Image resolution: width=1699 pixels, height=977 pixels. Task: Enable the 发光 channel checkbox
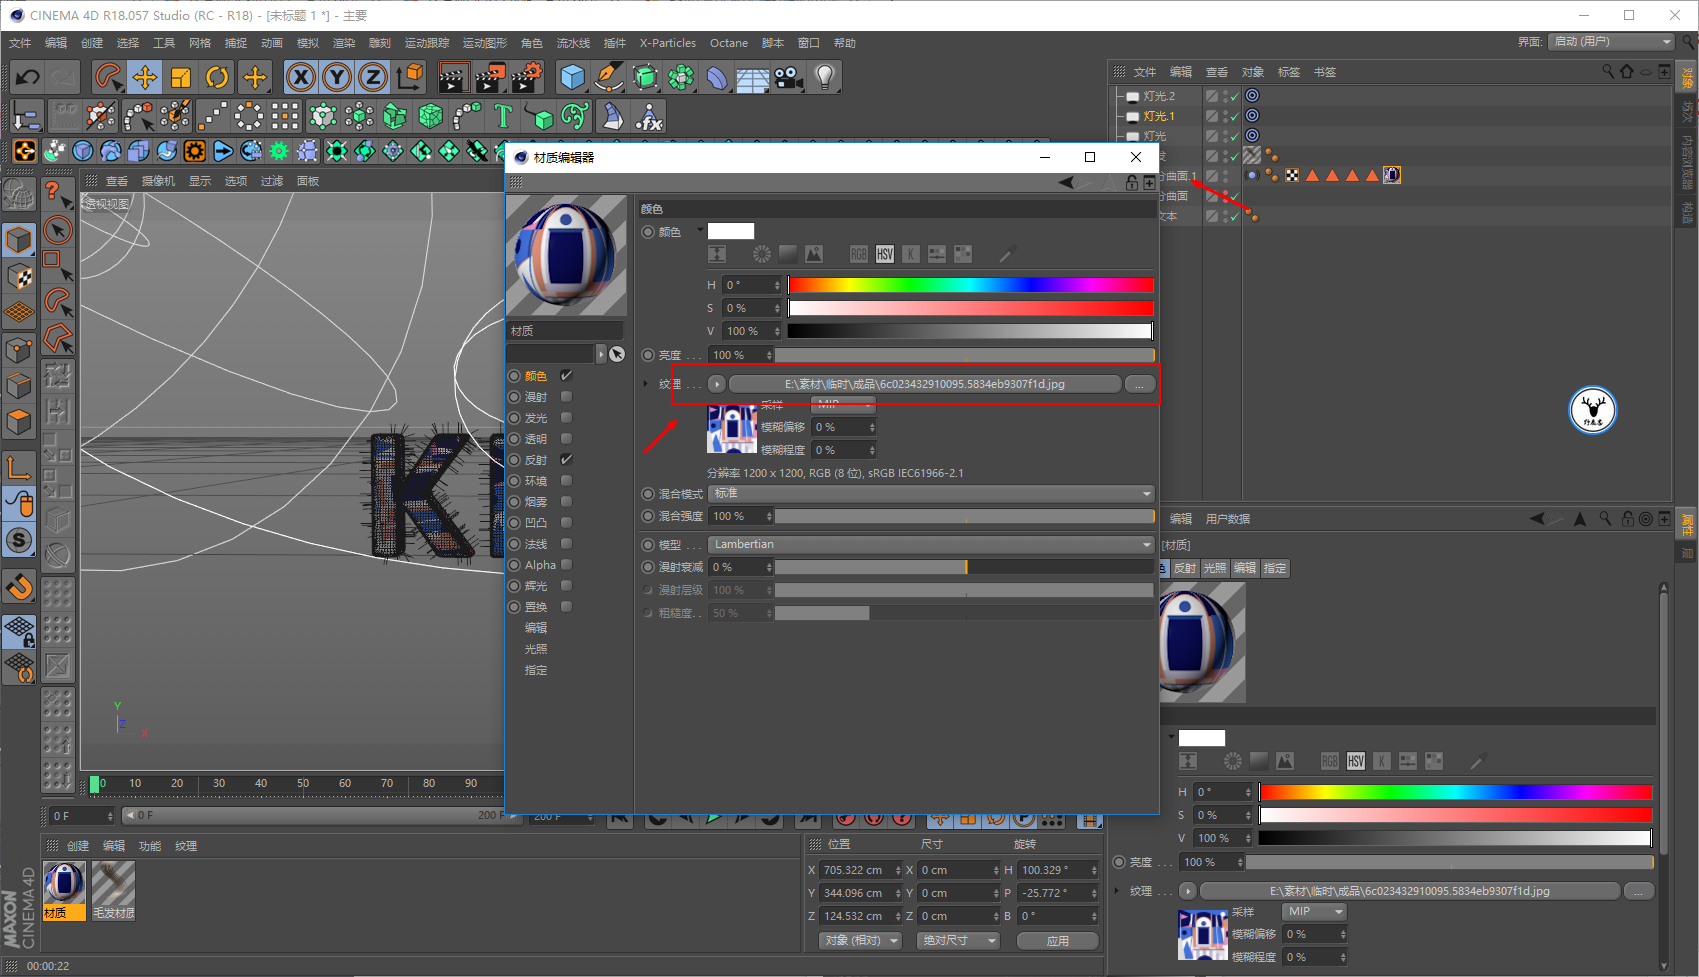coord(566,418)
